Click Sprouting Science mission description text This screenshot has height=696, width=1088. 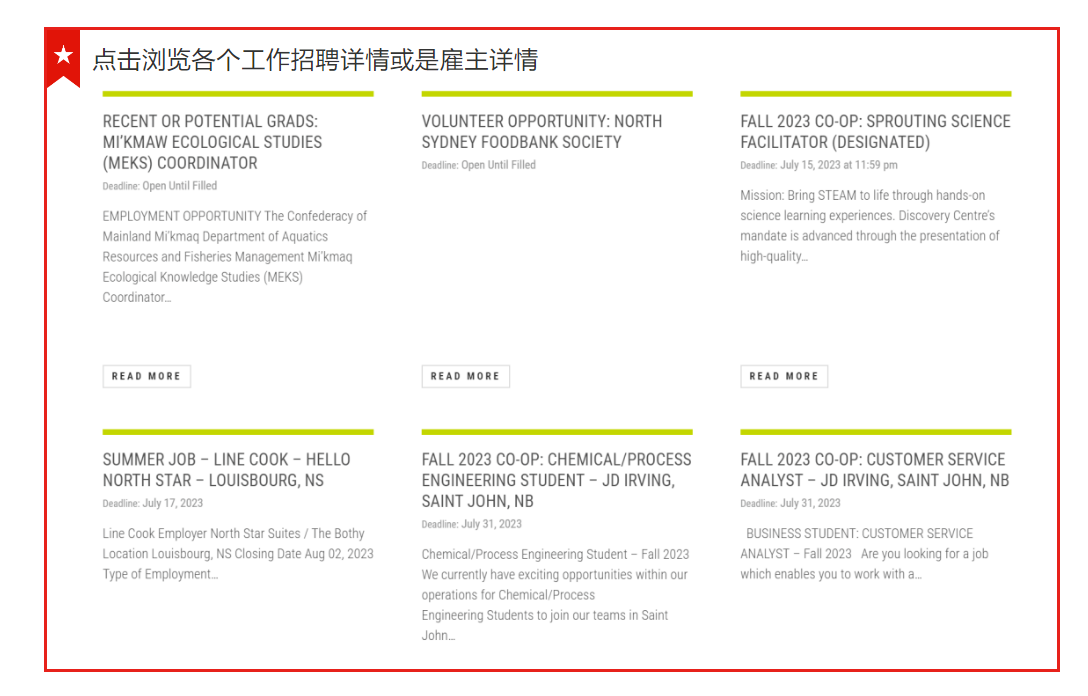pos(869,226)
